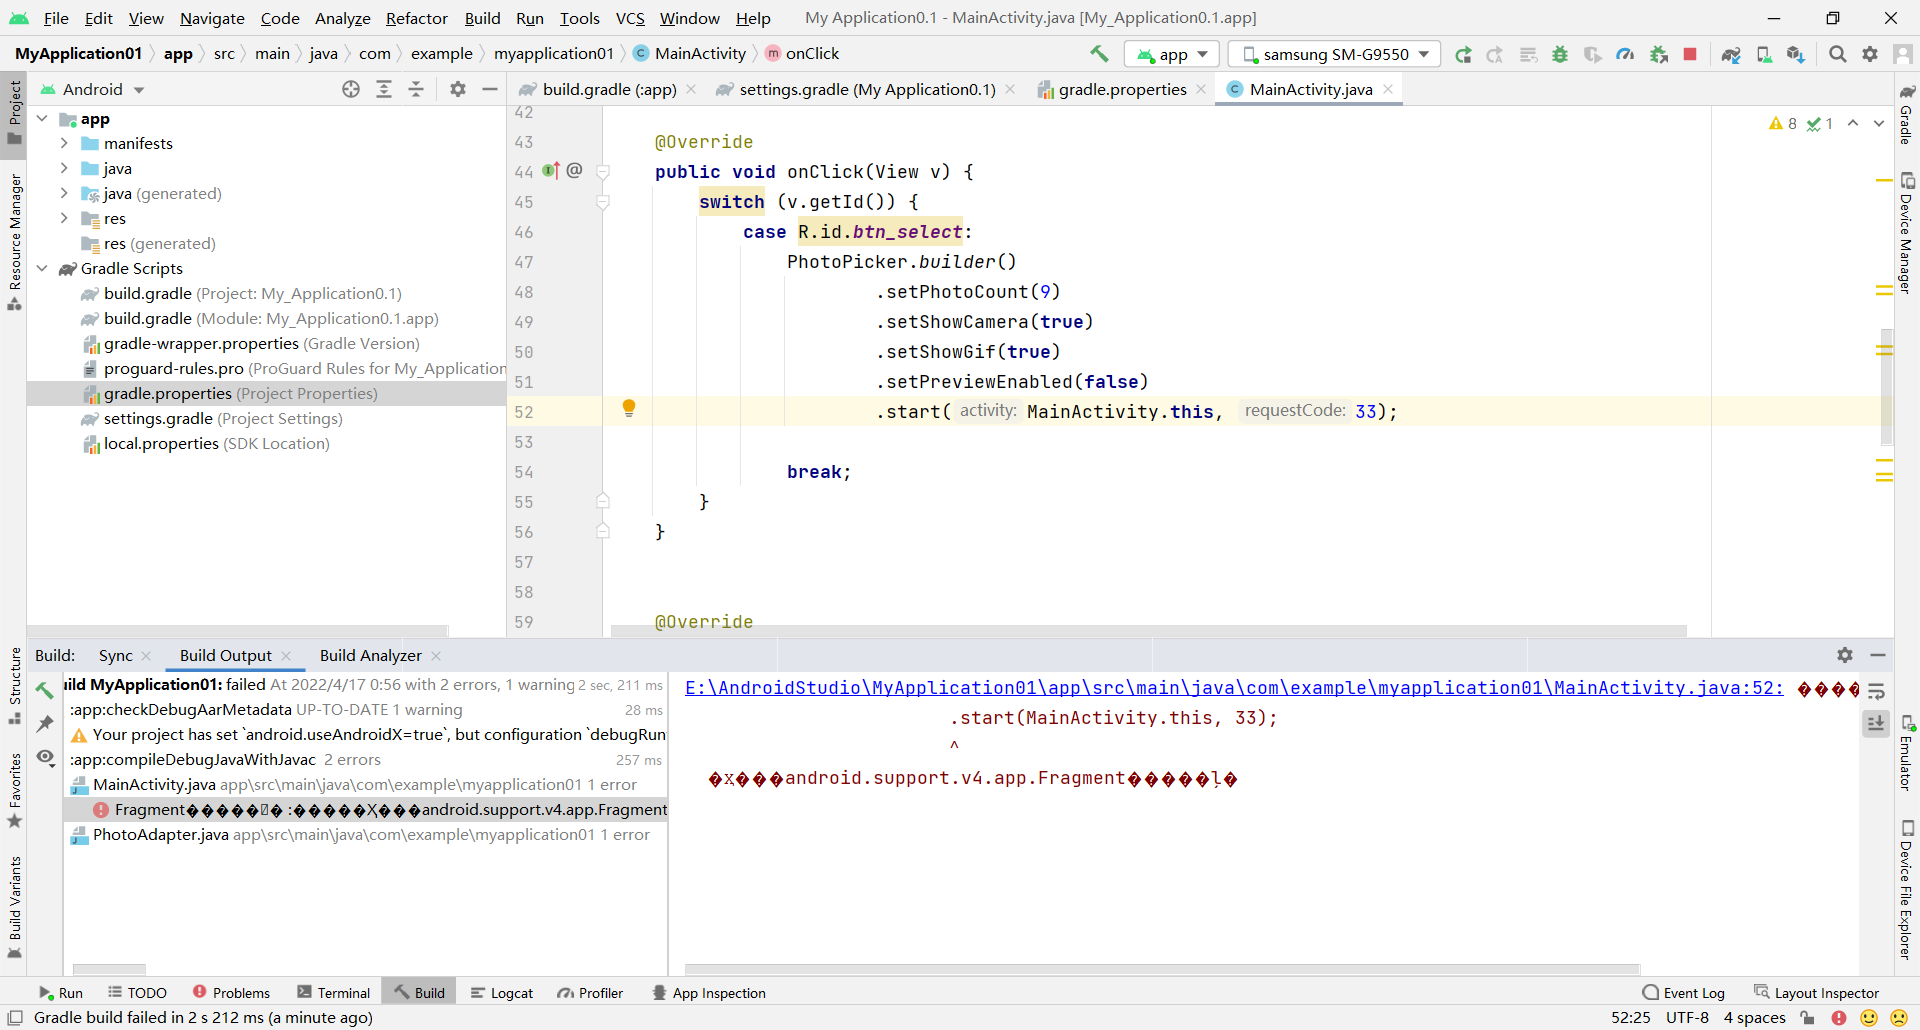Click the horizontal scrollbar under build output

[1161, 969]
